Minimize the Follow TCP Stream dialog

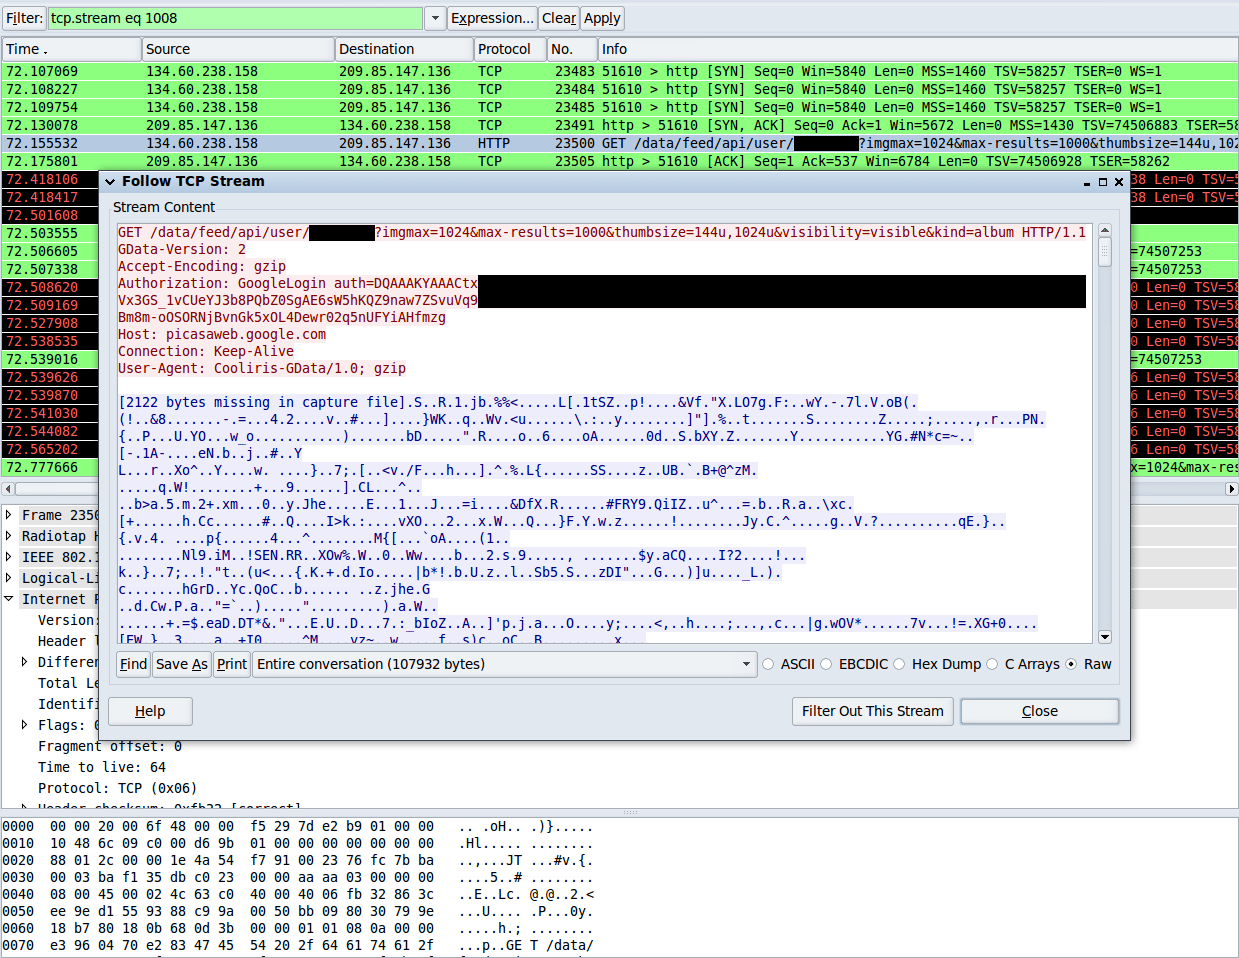(1087, 183)
